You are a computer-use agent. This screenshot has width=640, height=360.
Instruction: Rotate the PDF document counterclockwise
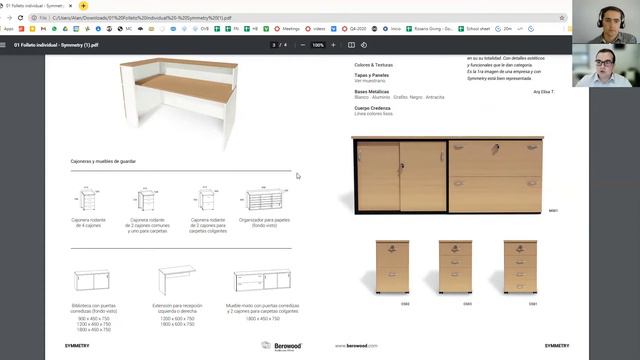(364, 45)
